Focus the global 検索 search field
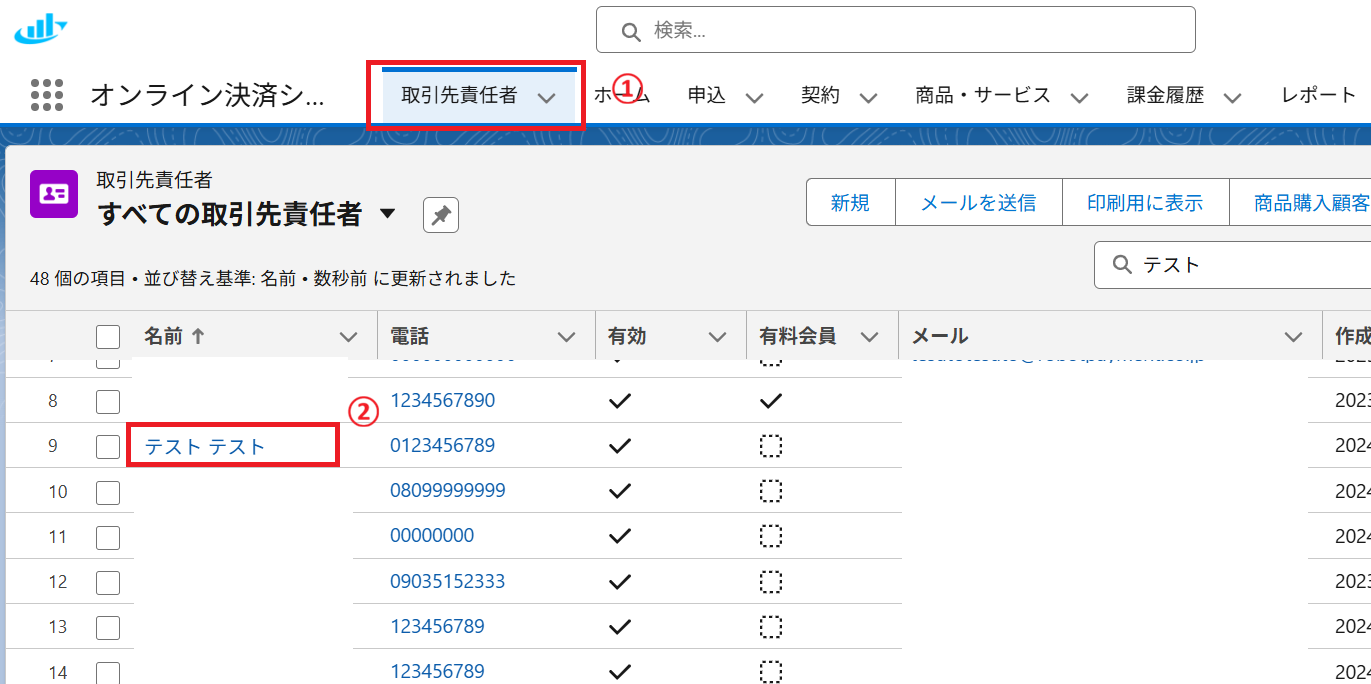This screenshot has width=1371, height=684. (910, 31)
